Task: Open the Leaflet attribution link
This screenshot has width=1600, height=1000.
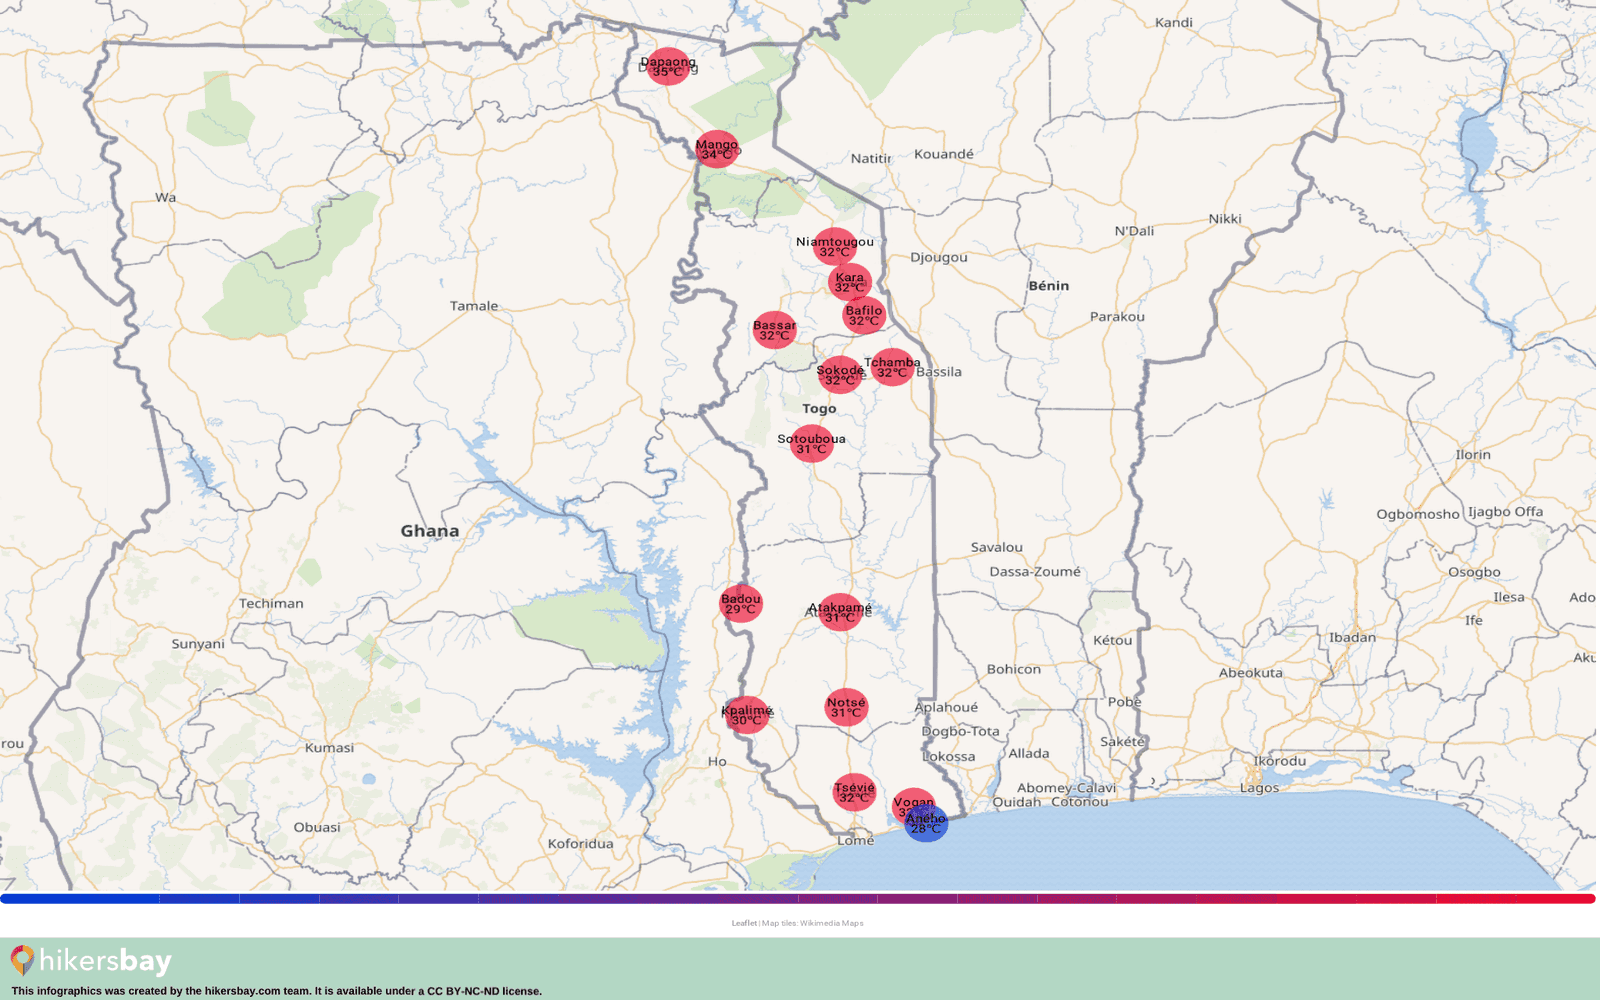Action: (x=744, y=923)
